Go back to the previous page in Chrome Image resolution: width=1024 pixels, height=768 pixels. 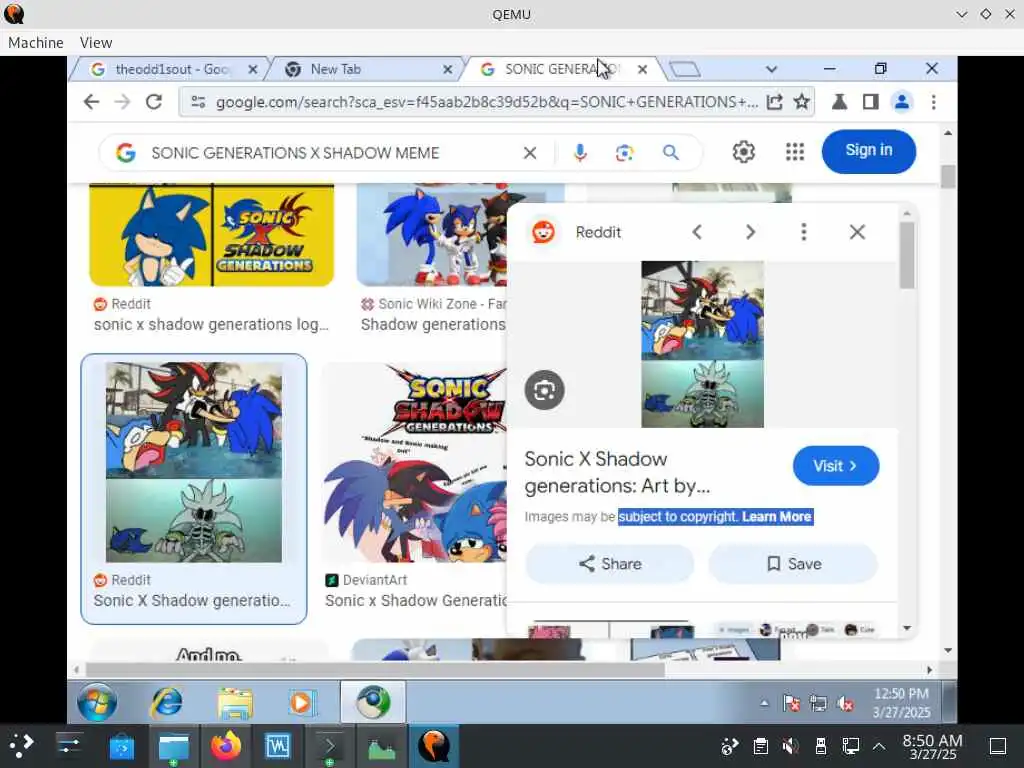(91, 102)
